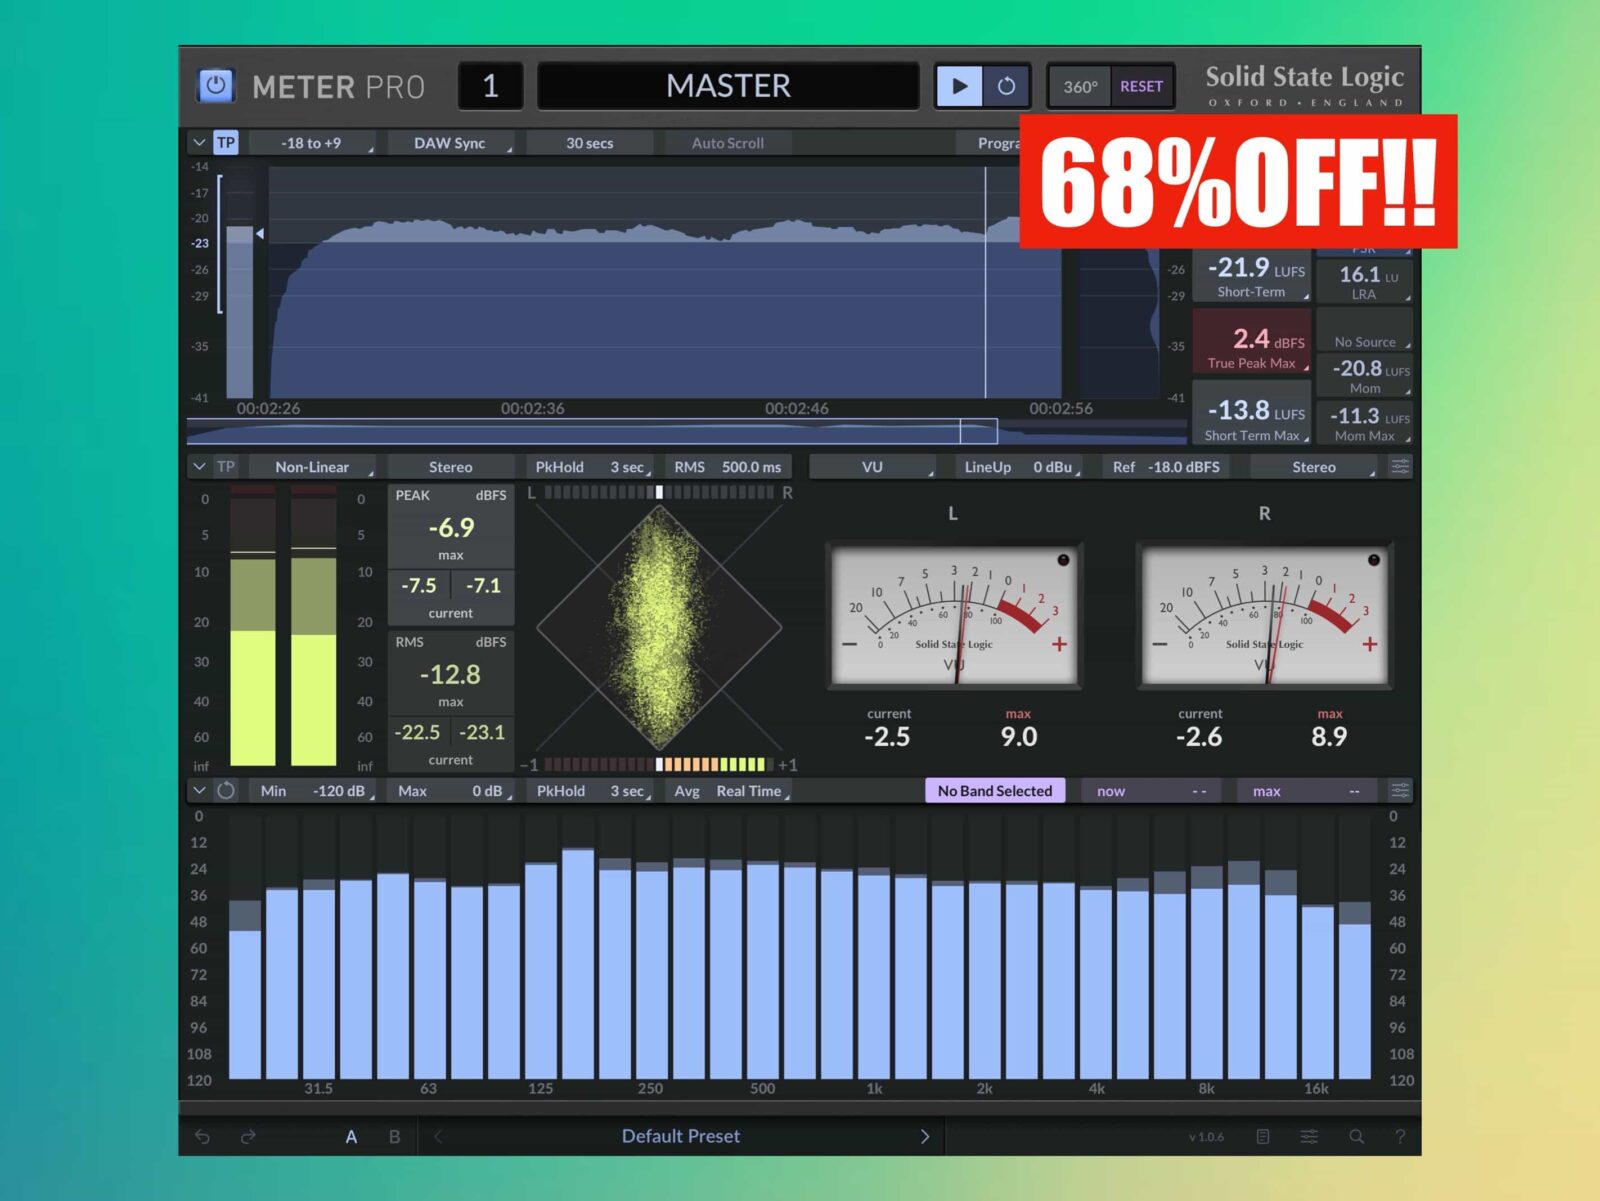
Task: Open the search magnifier icon
Action: pos(1356,1136)
